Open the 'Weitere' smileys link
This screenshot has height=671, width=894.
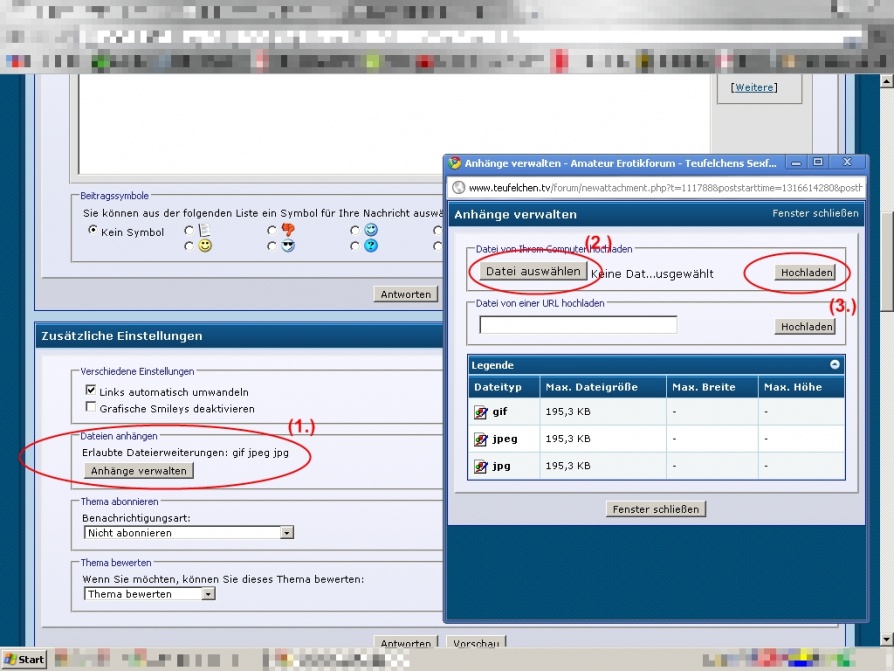point(754,88)
